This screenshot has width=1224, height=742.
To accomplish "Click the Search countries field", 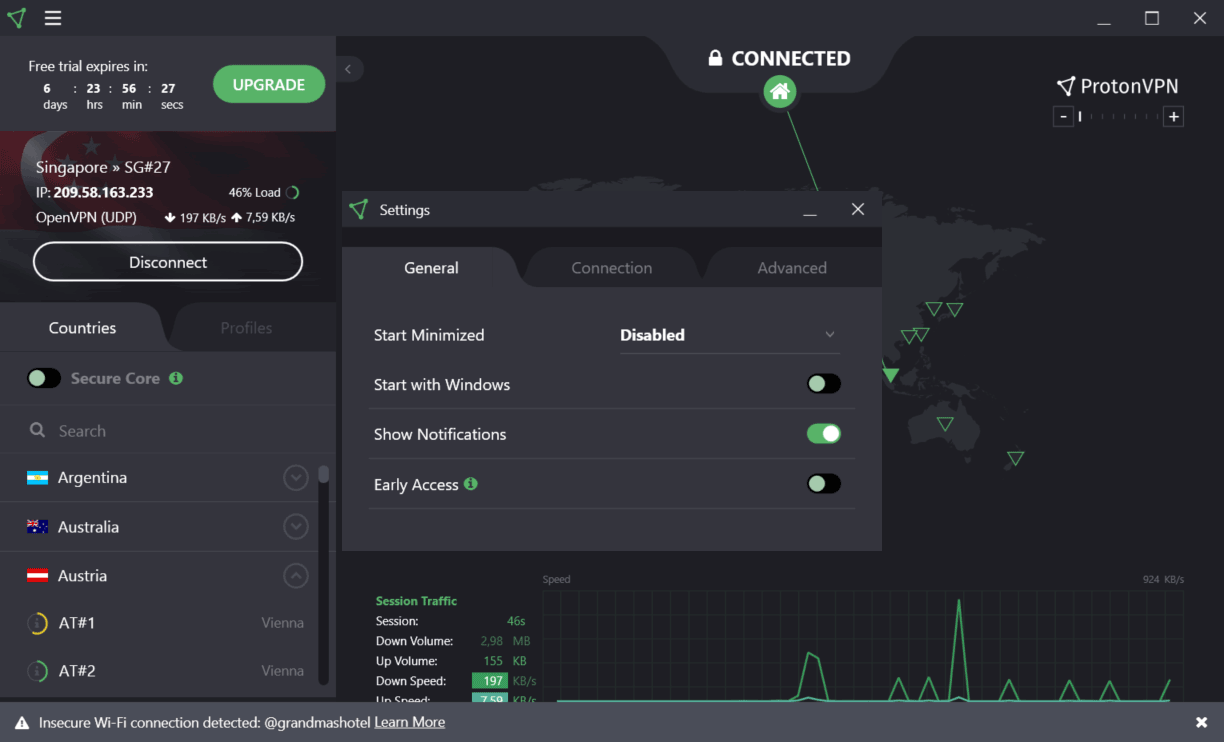I will click(x=170, y=431).
